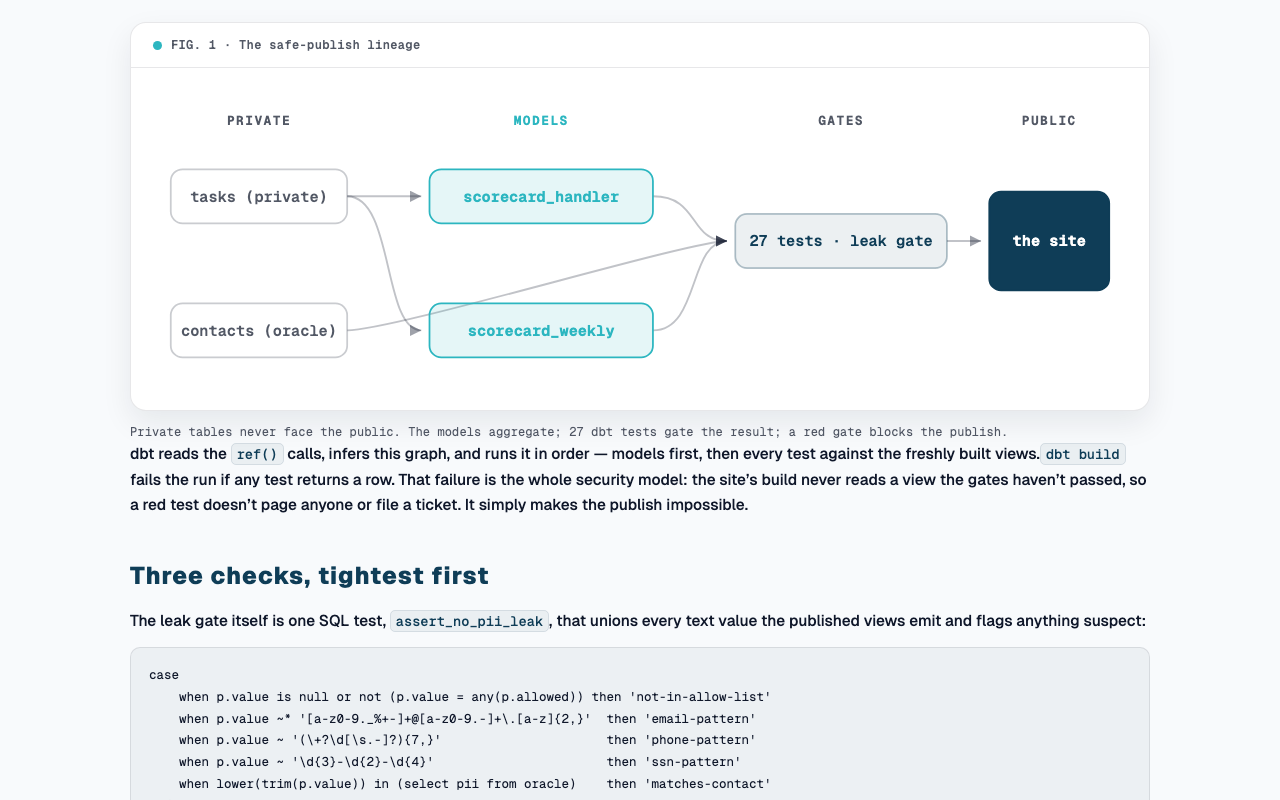Click the "case" keyword in the code block

coord(164,675)
